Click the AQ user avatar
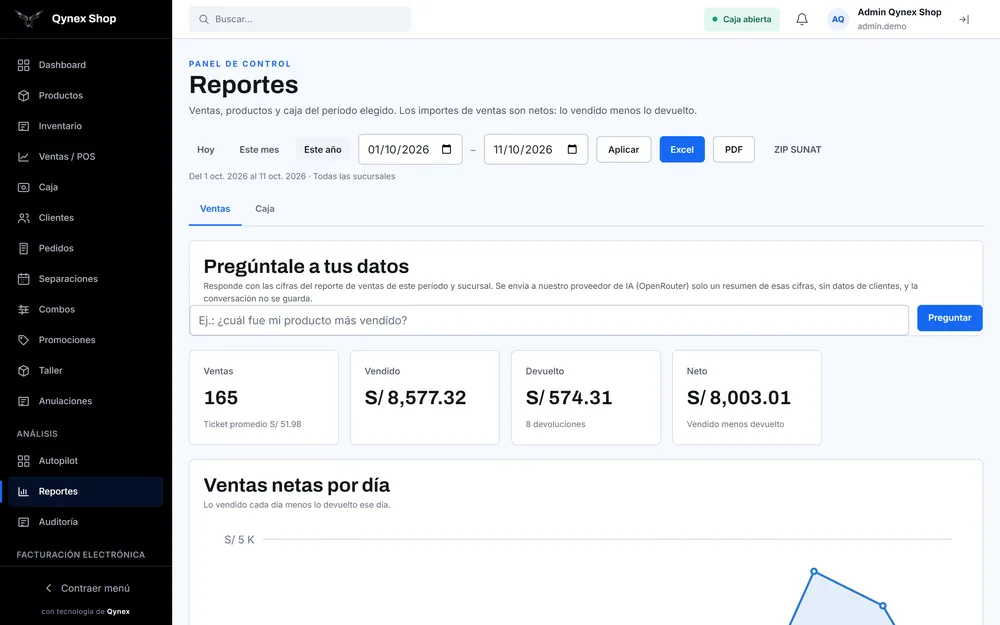Image resolution: width=1000 pixels, height=625 pixels. coord(838,19)
